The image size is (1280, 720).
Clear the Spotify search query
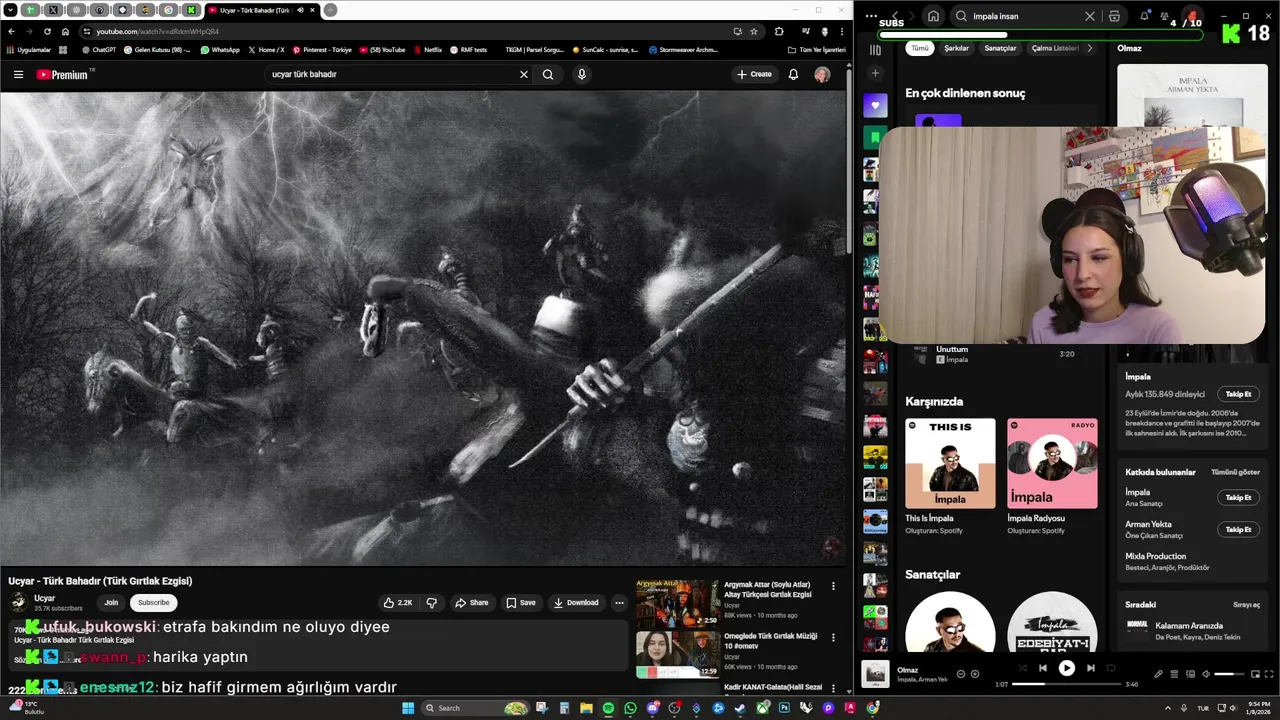[1090, 16]
